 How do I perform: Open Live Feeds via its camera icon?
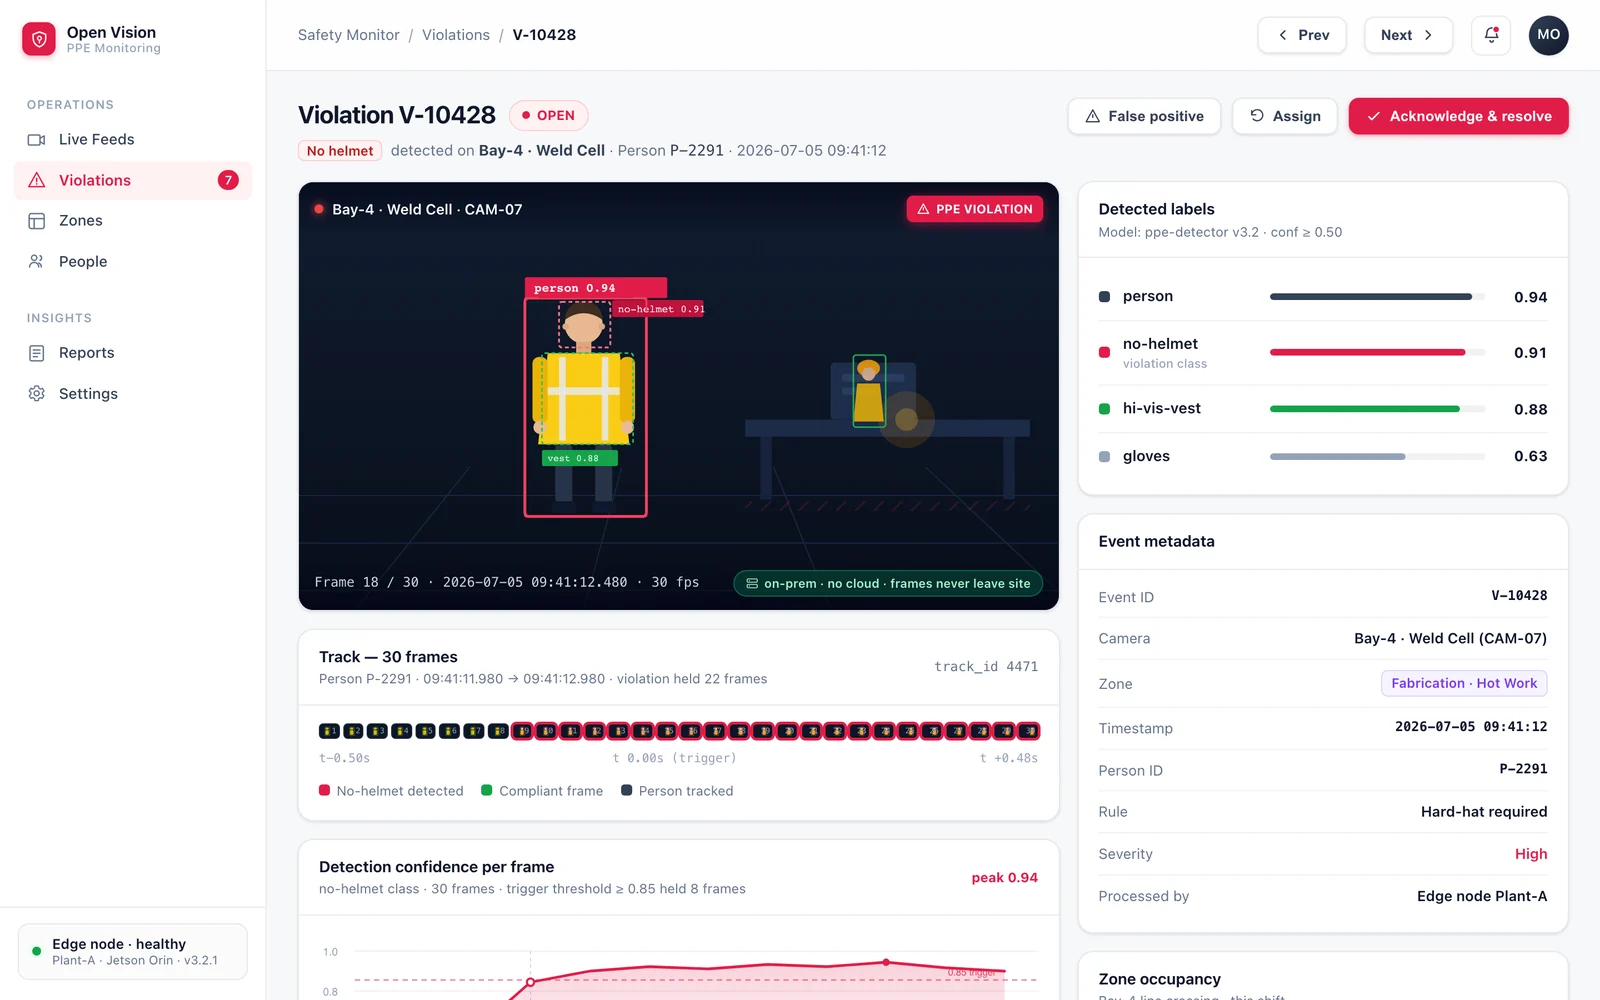[37, 140]
